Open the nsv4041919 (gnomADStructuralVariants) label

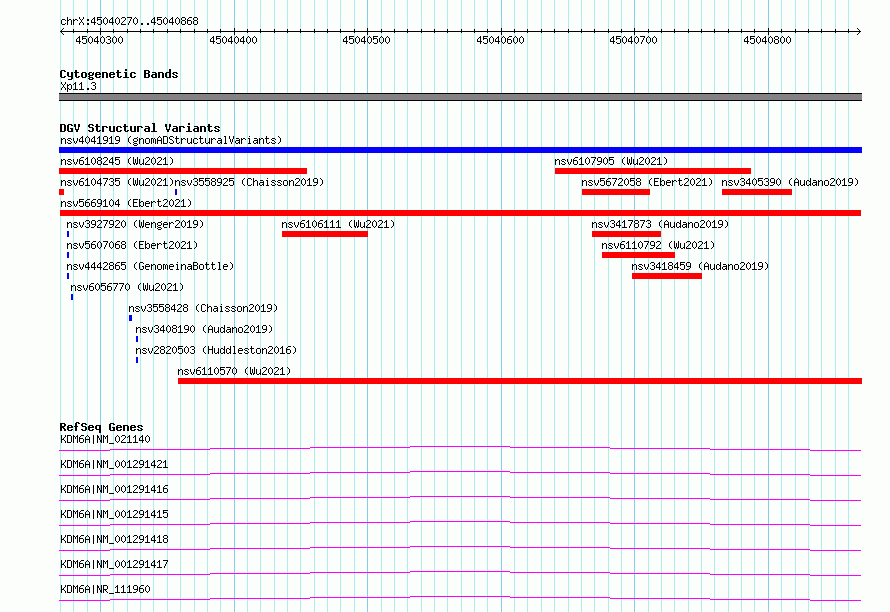[x=171, y=140]
